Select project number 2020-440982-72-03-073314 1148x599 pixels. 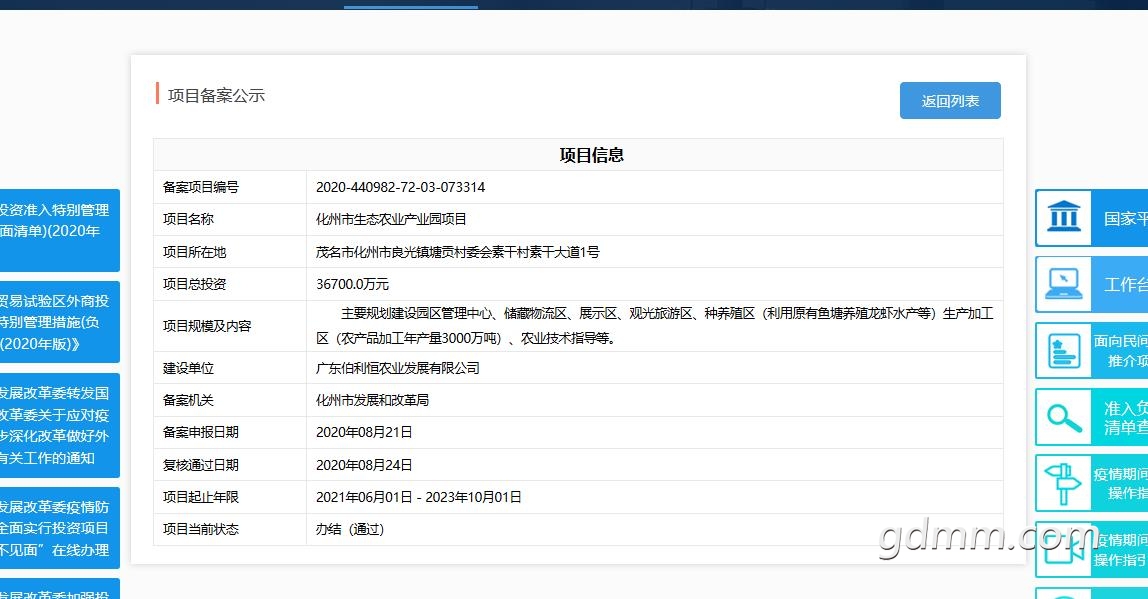coord(400,187)
